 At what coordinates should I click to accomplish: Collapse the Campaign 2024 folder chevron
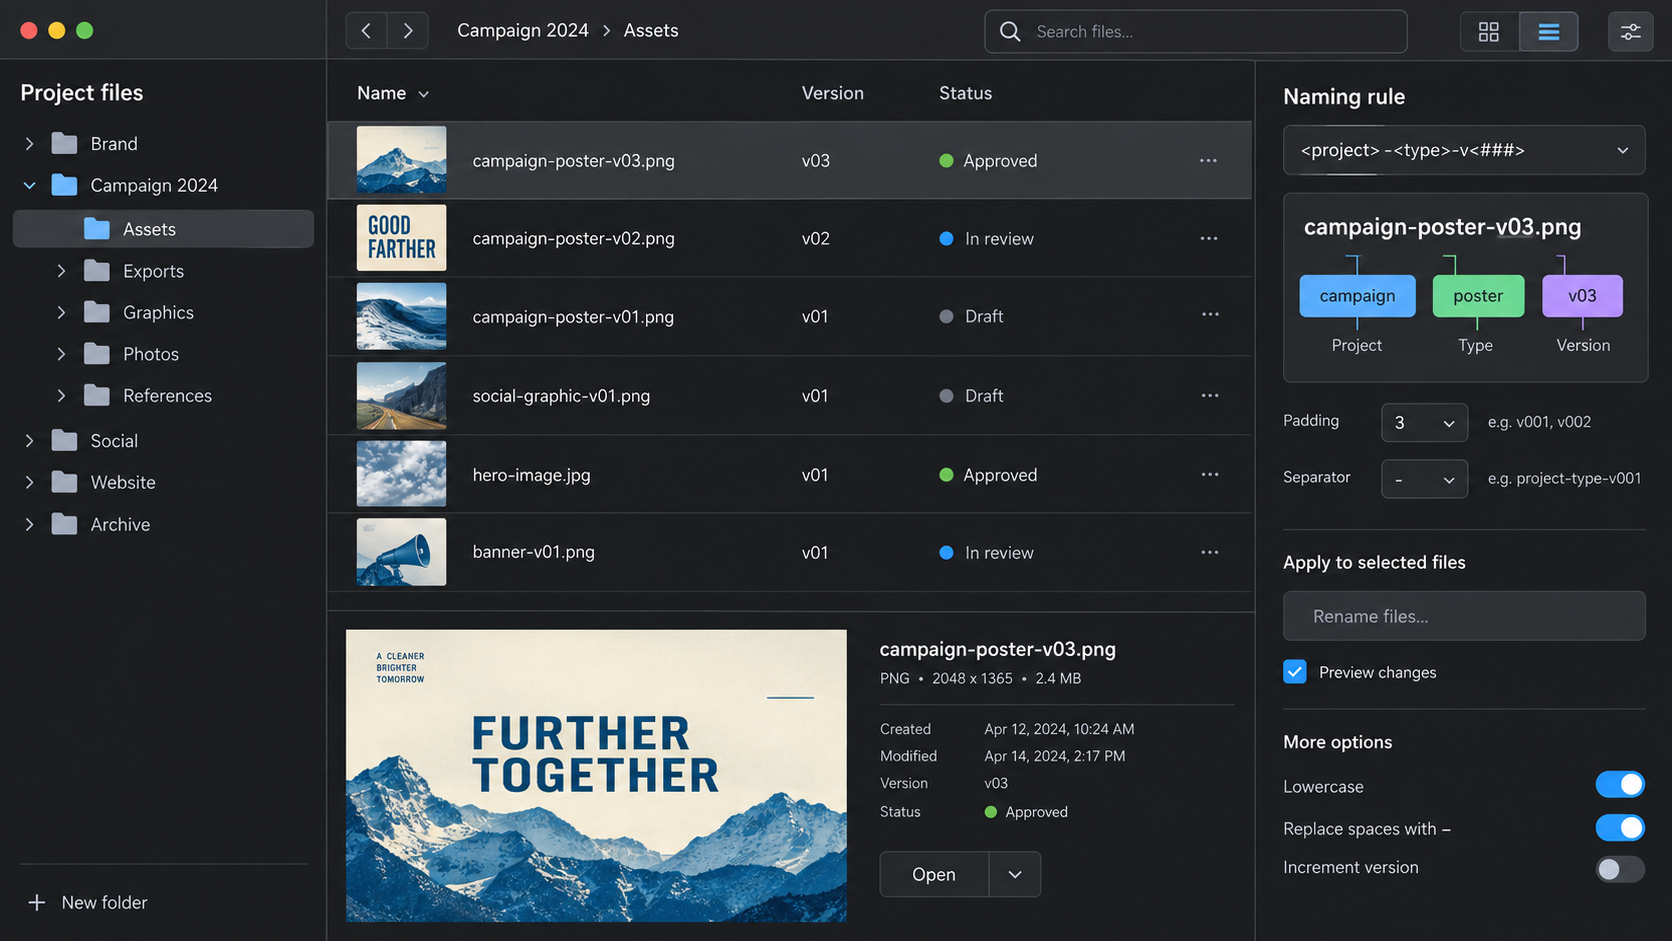(x=30, y=186)
